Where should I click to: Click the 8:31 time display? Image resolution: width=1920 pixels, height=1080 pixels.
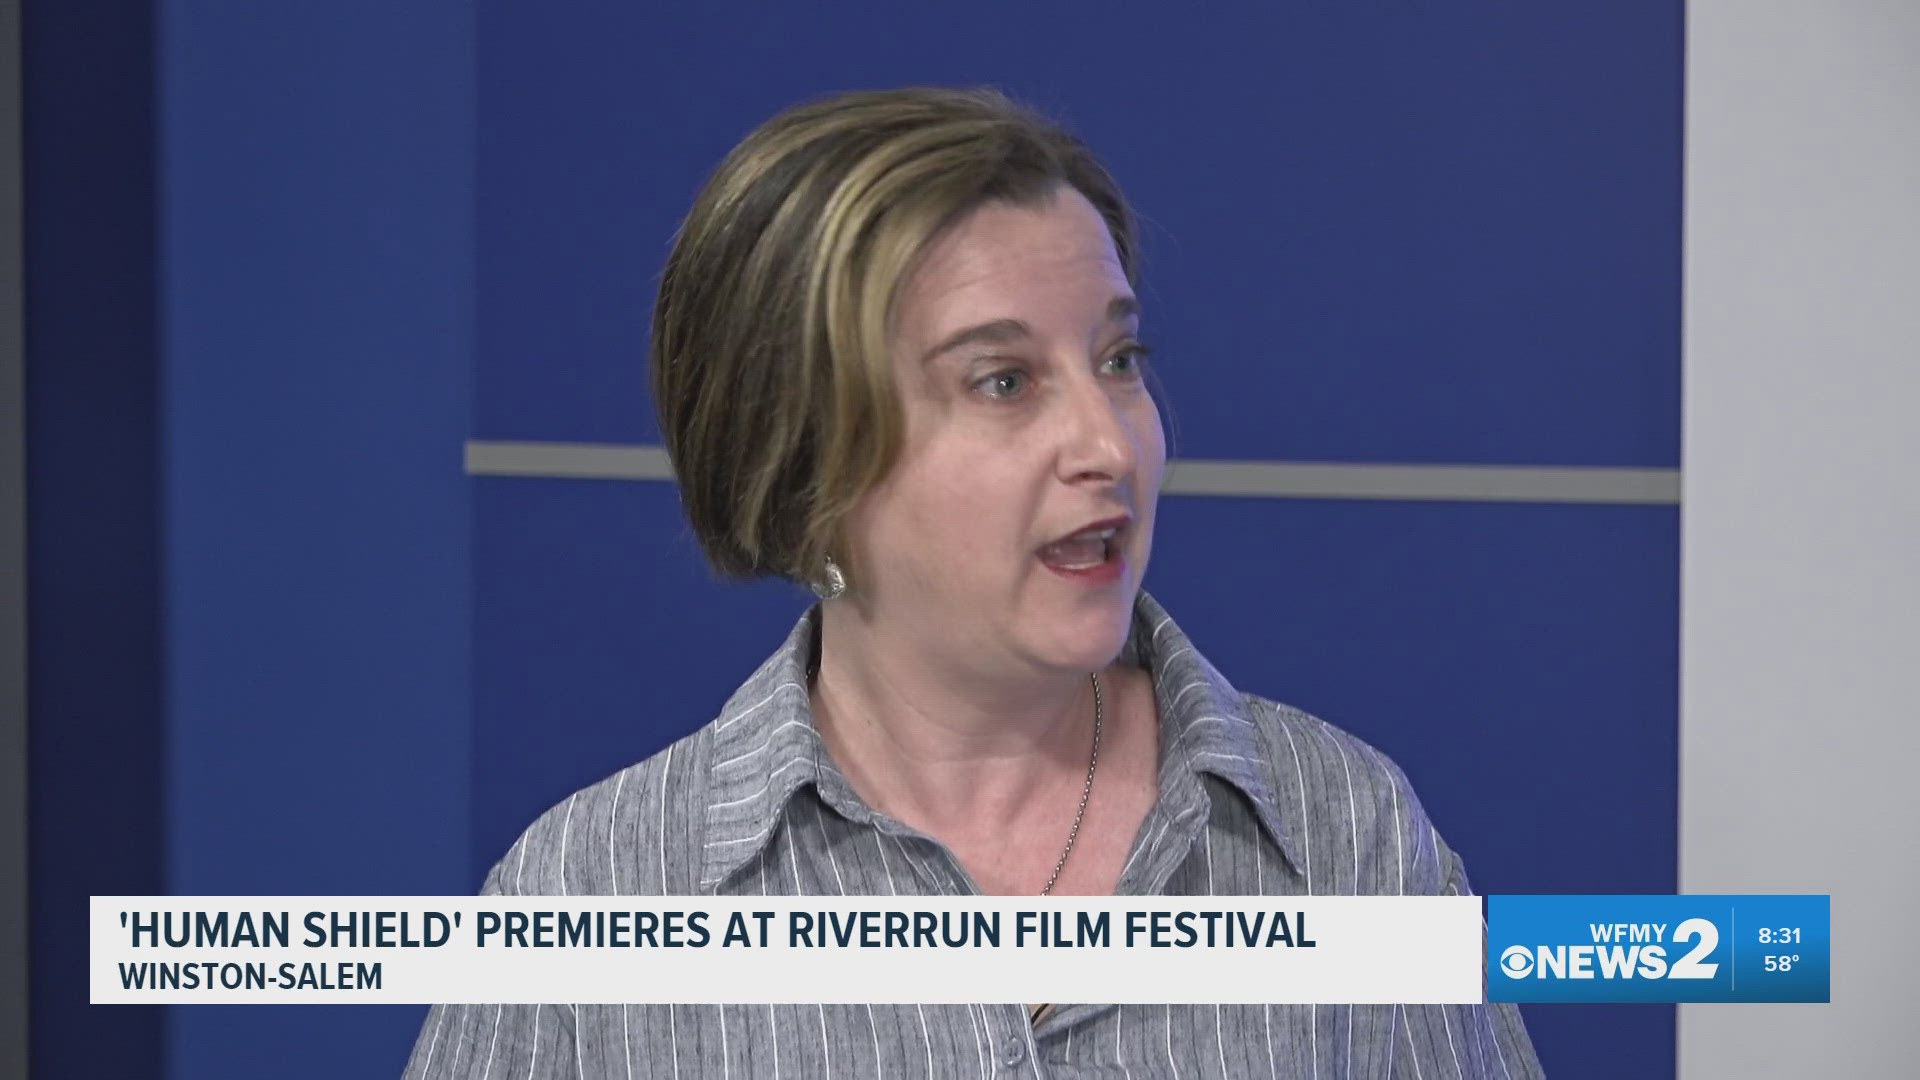pyautogui.click(x=1779, y=937)
